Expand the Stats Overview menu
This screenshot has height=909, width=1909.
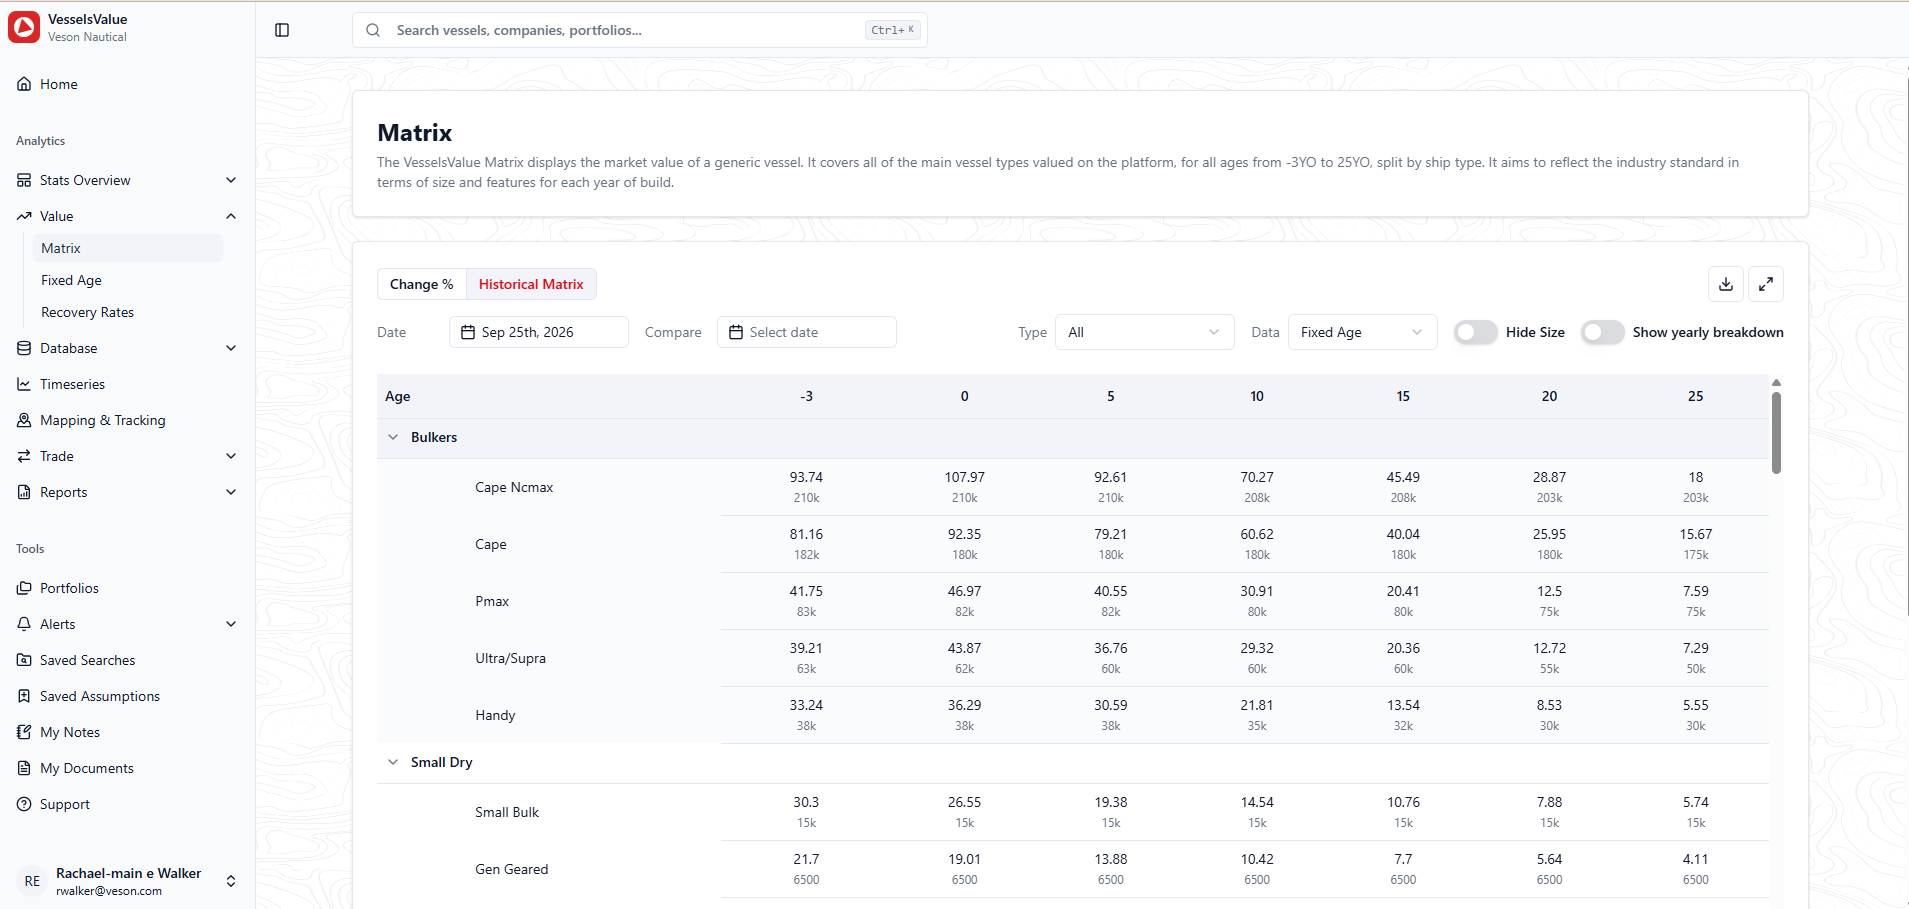pos(126,180)
